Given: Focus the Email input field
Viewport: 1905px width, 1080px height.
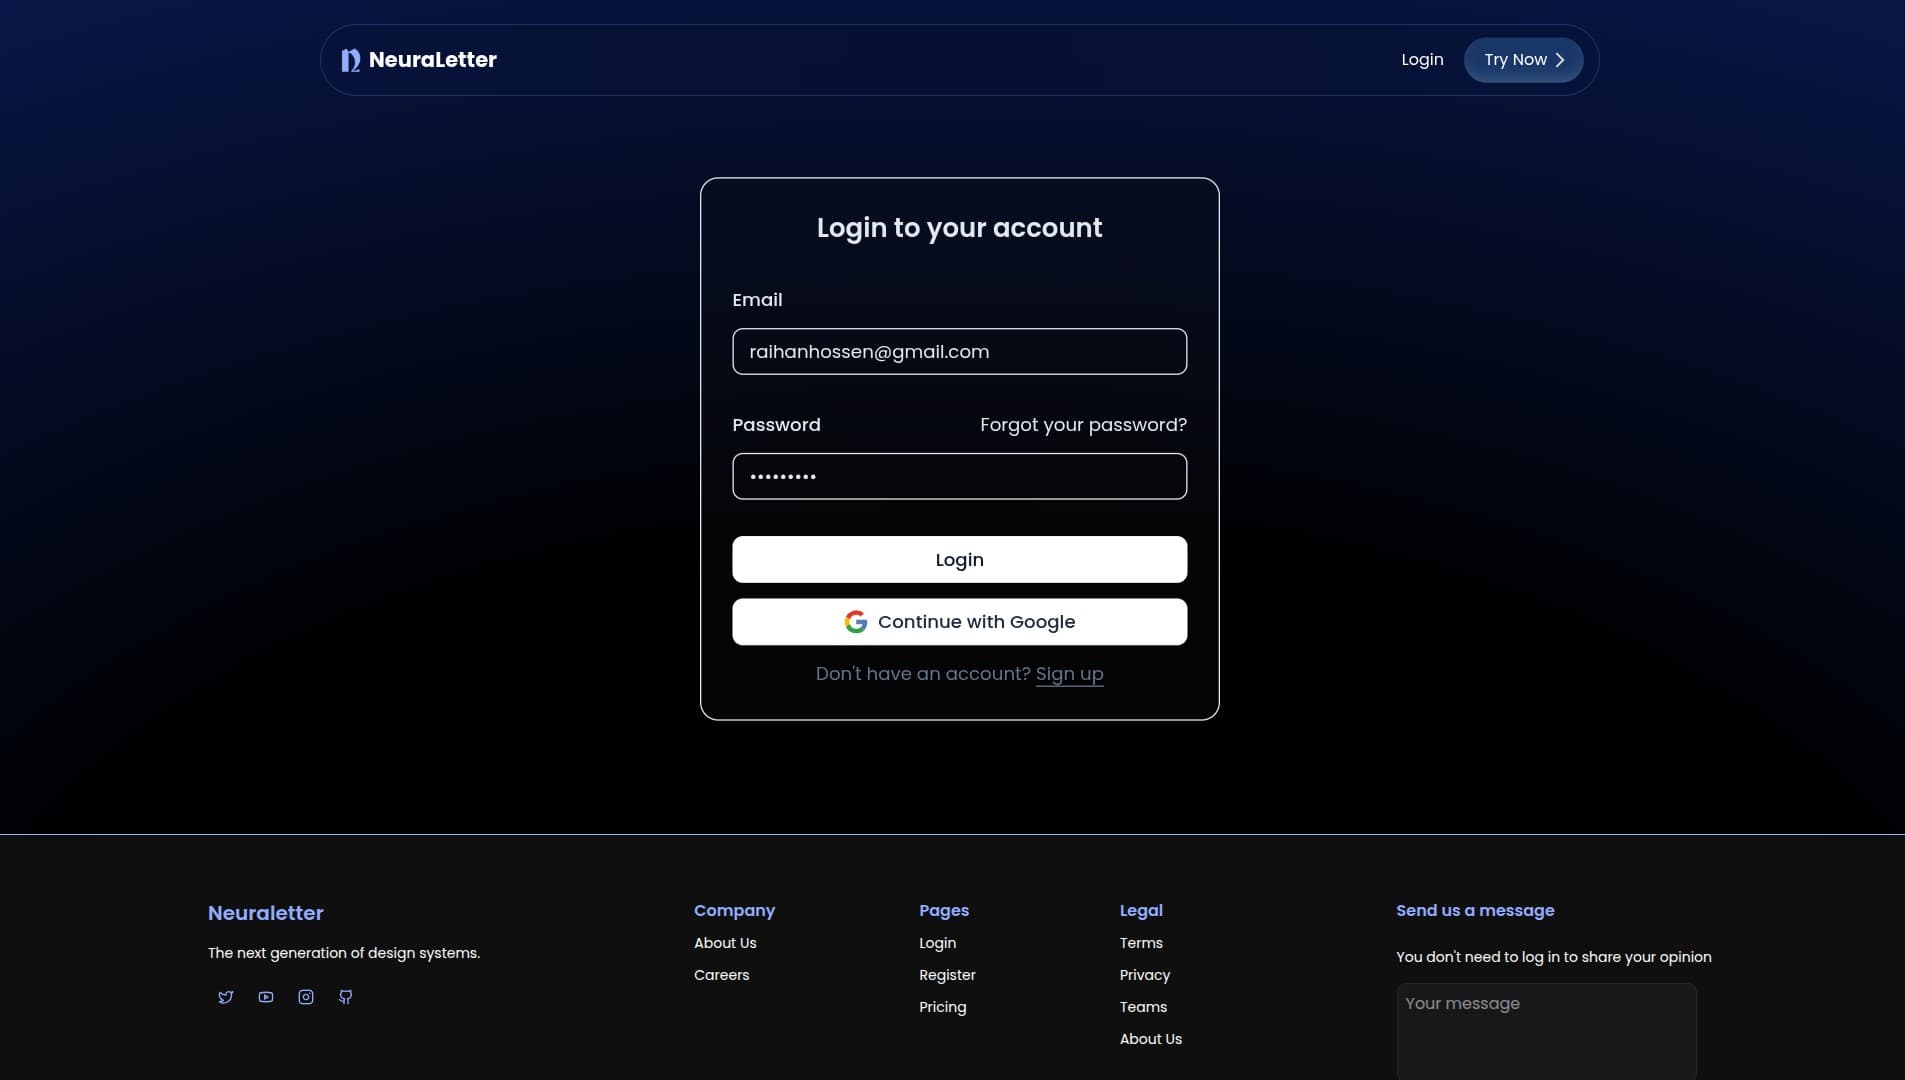Looking at the screenshot, I should point(959,352).
